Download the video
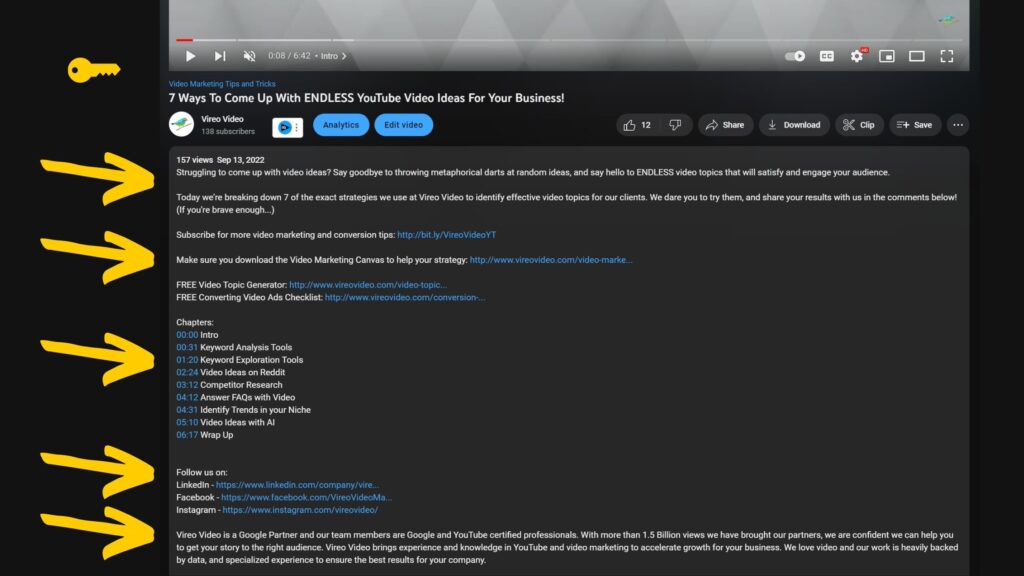Viewport: 1024px width, 576px height. [x=794, y=125]
